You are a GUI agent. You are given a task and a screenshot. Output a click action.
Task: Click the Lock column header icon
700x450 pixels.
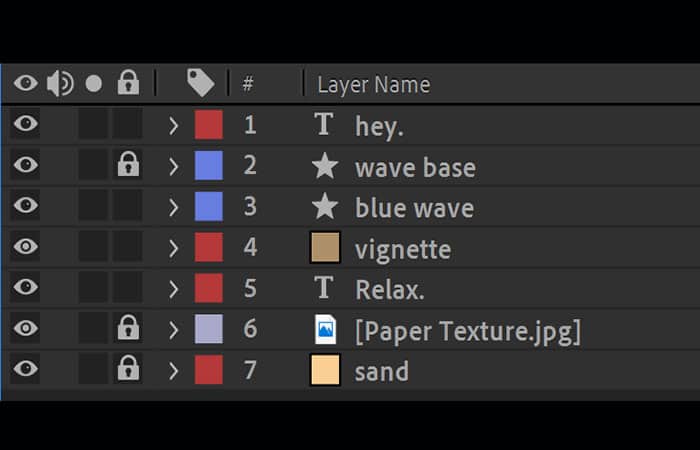[129, 82]
